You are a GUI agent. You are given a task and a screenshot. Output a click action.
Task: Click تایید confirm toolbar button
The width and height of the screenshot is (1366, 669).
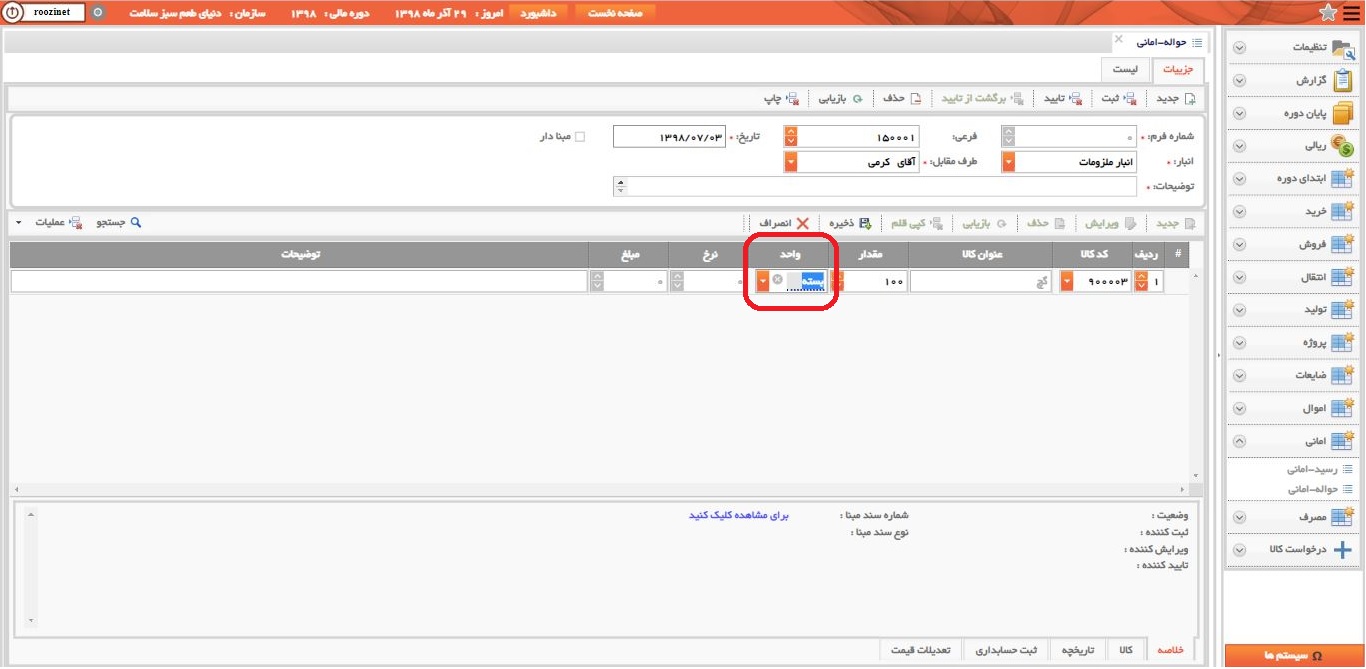(x=1063, y=98)
